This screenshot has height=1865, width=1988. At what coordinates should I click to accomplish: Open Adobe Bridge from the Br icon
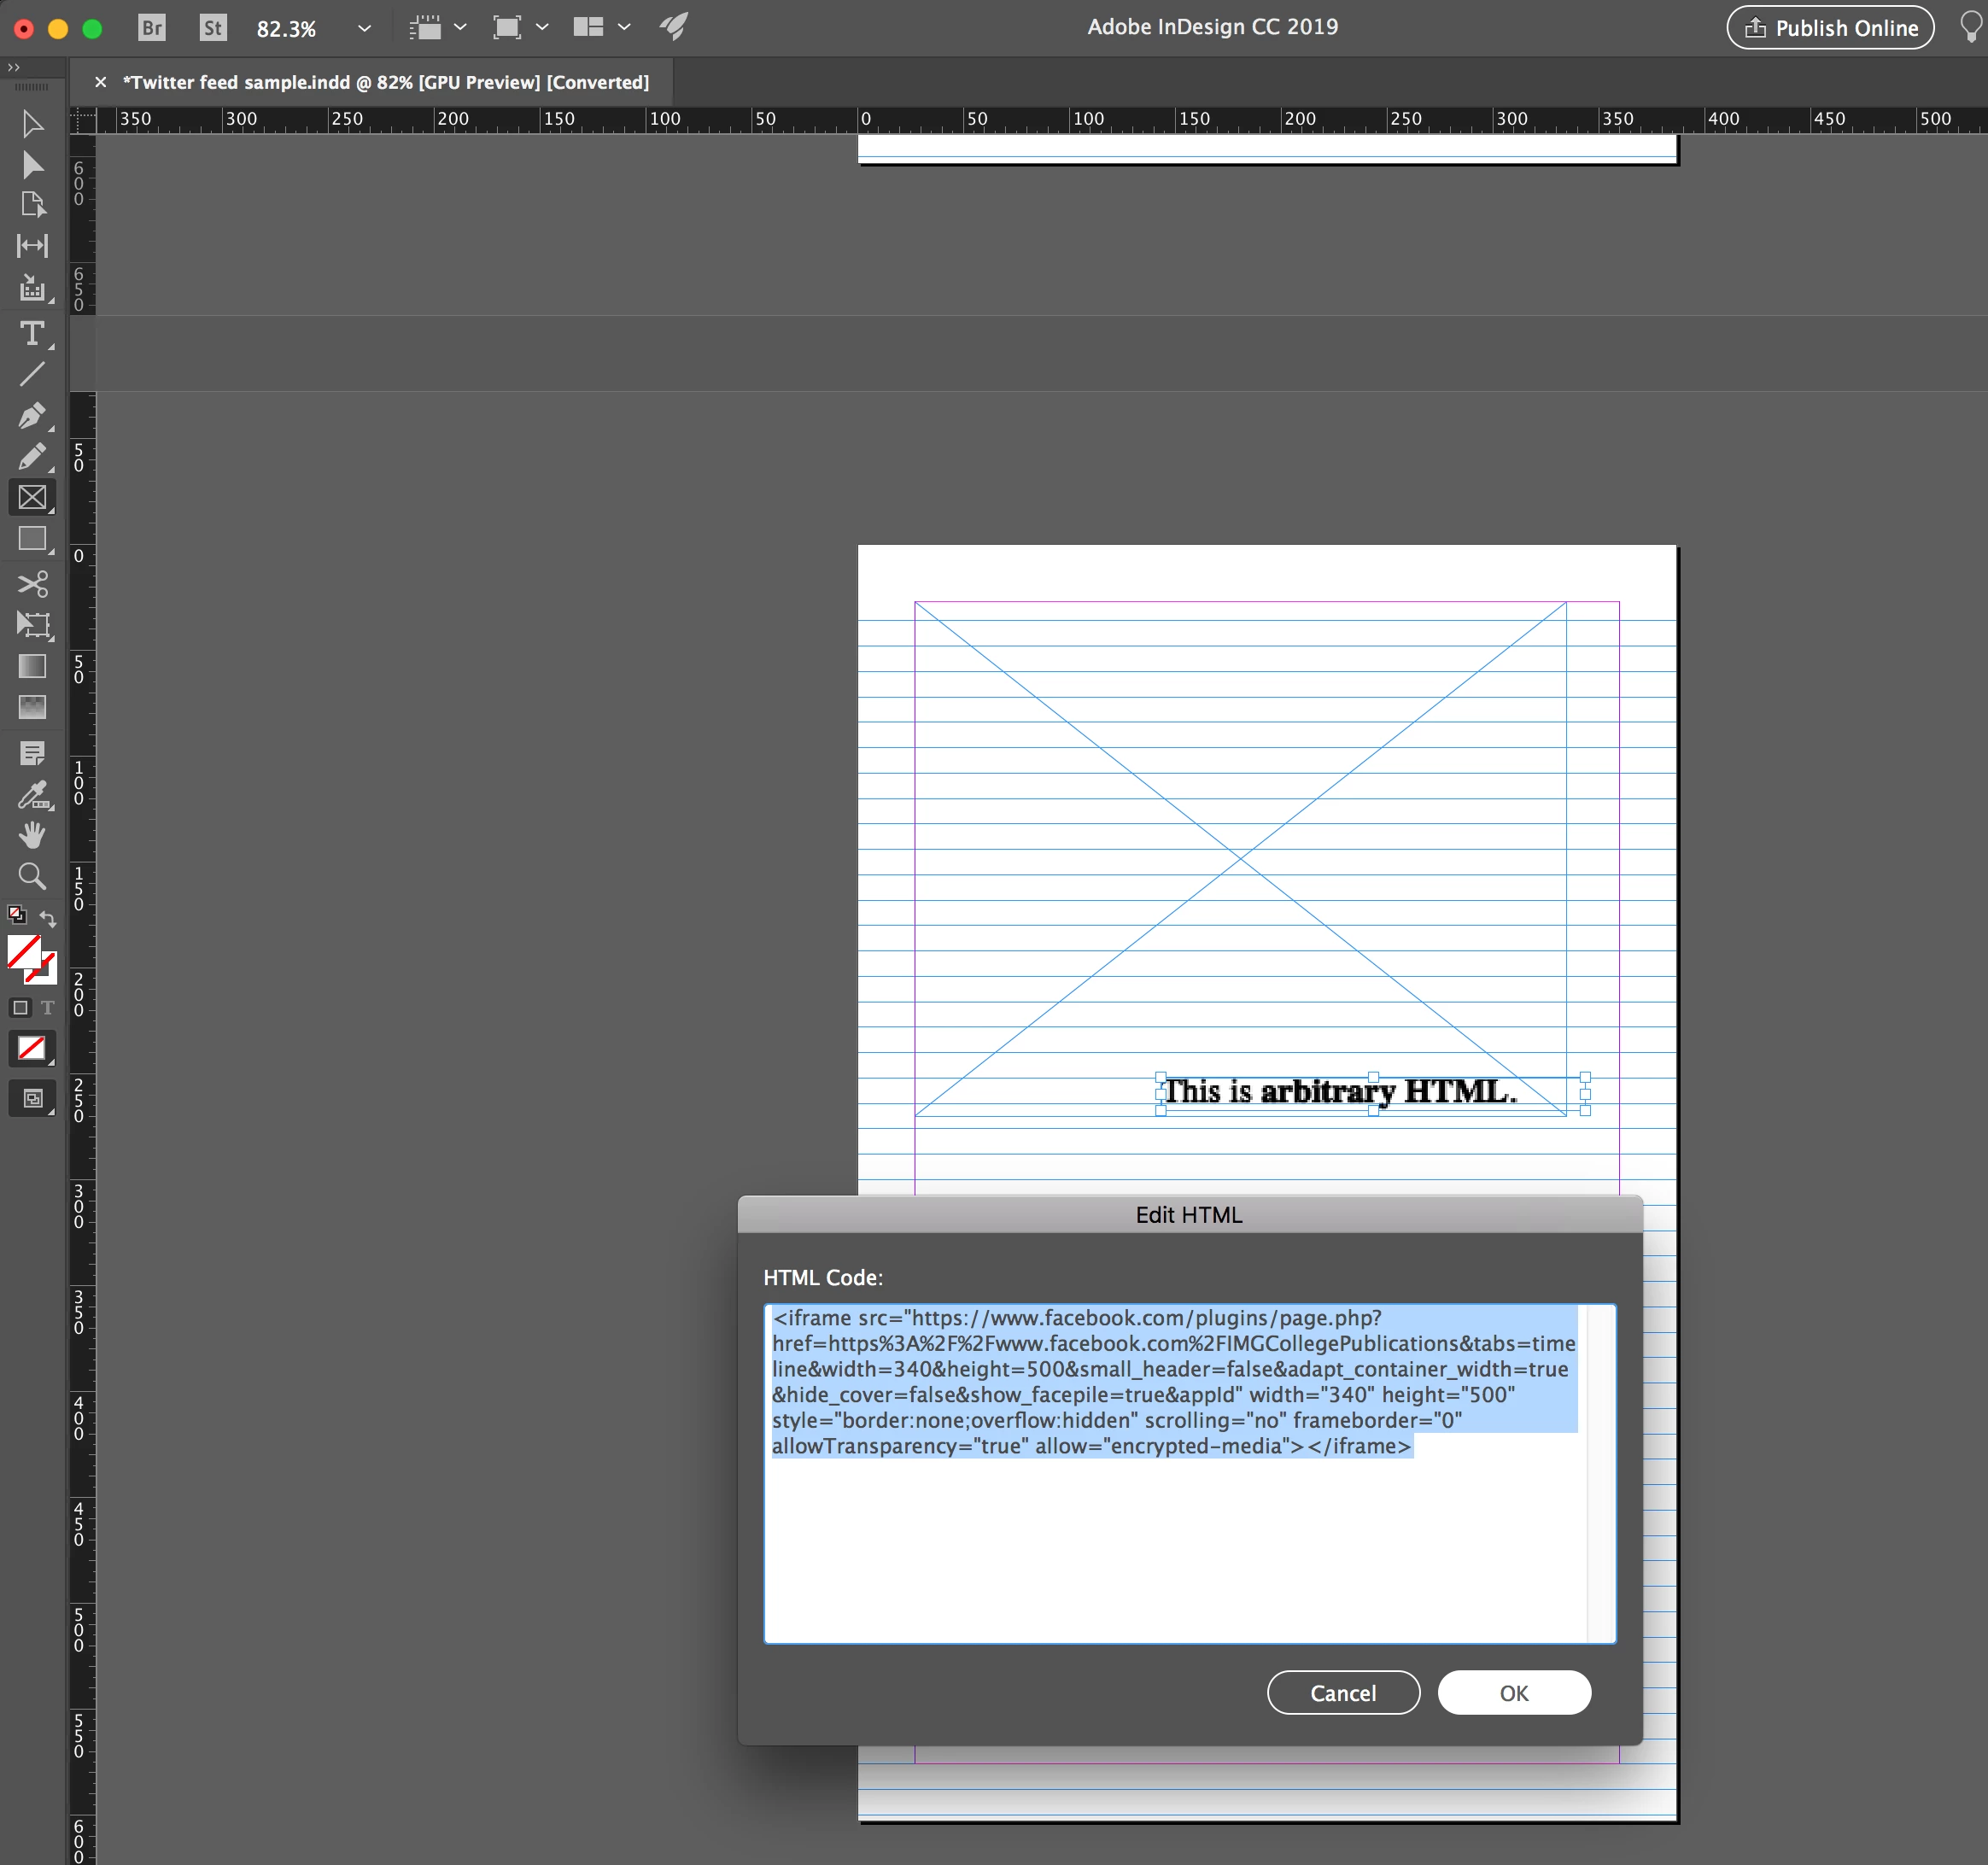point(152,27)
